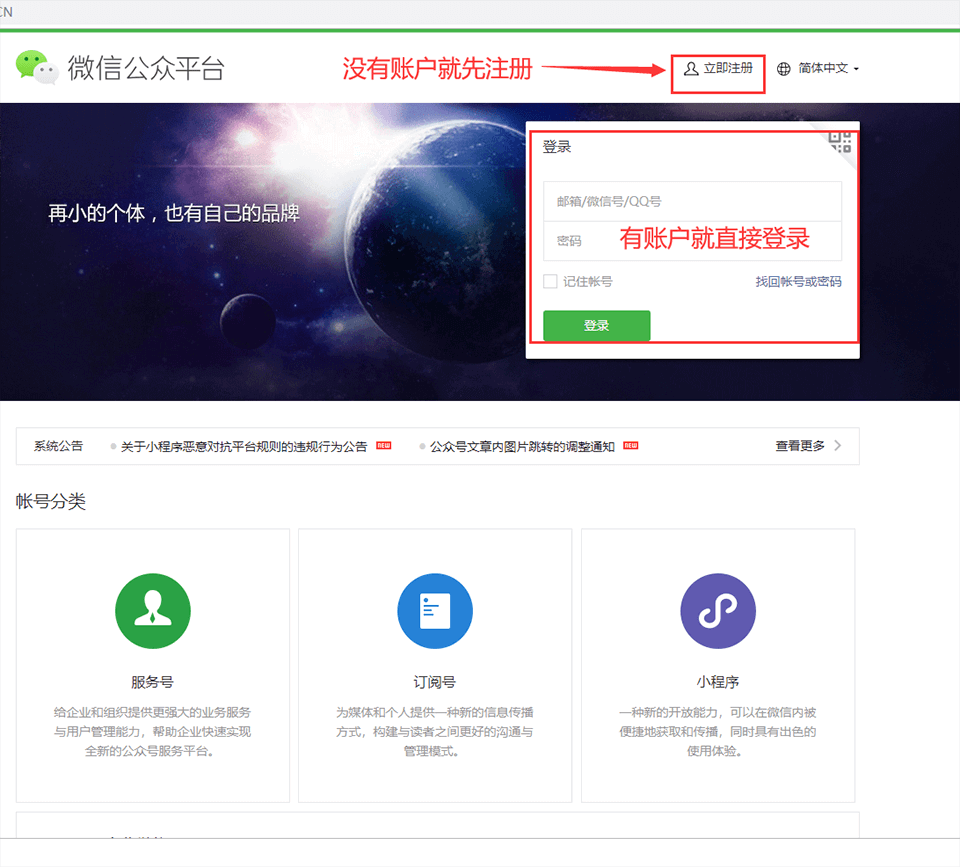Screen dimensions: 960x867
Task: Click the blue 订阅号 document icon
Action: (x=435, y=610)
